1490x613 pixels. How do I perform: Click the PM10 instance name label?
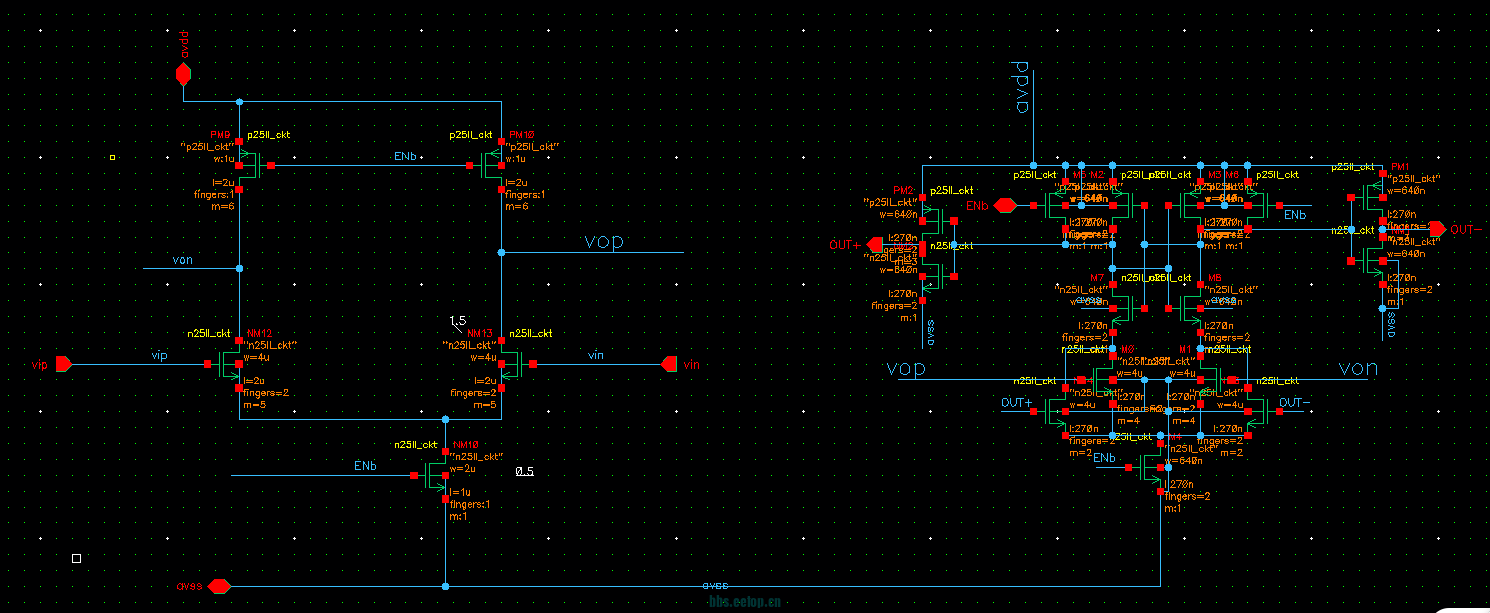tap(523, 134)
